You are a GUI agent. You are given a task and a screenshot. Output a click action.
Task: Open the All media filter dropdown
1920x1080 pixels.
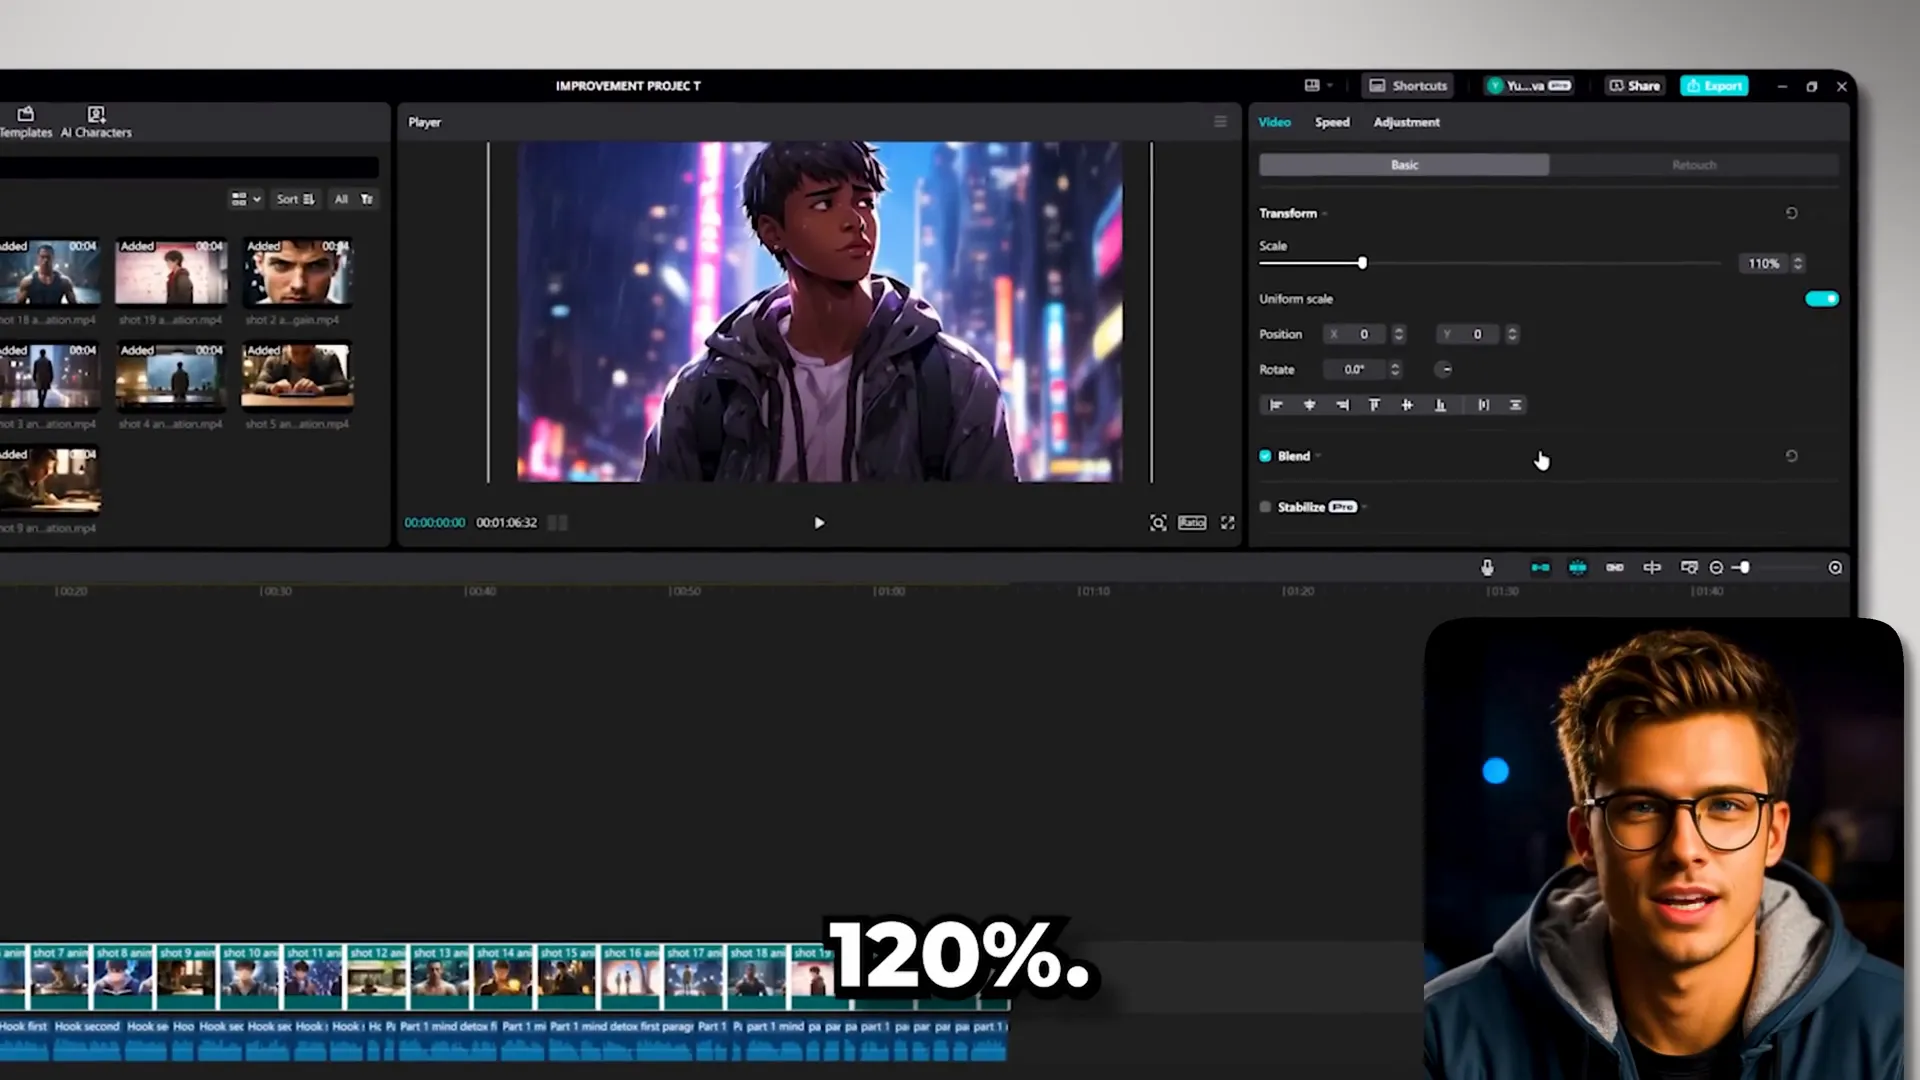coord(353,199)
